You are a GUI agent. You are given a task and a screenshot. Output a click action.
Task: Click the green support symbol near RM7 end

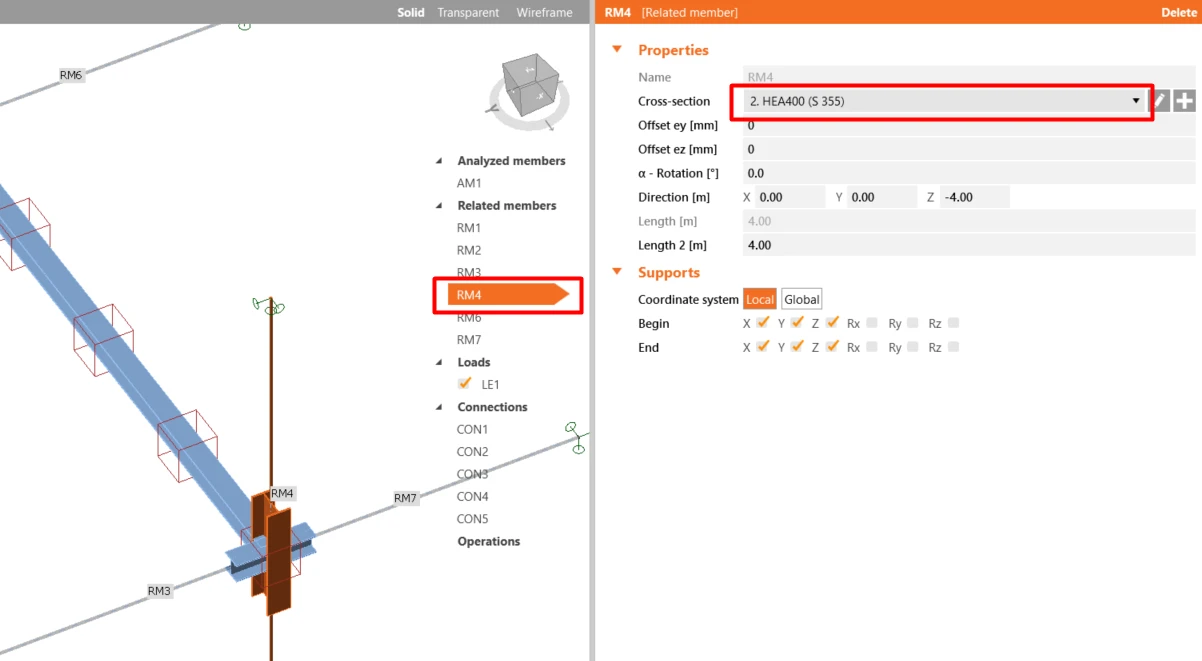[575, 438]
